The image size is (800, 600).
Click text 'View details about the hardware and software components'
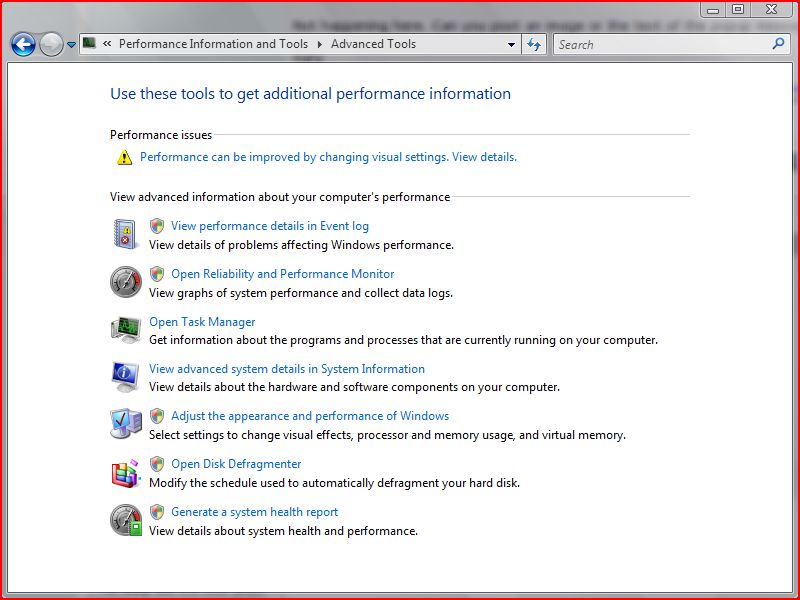pos(355,387)
